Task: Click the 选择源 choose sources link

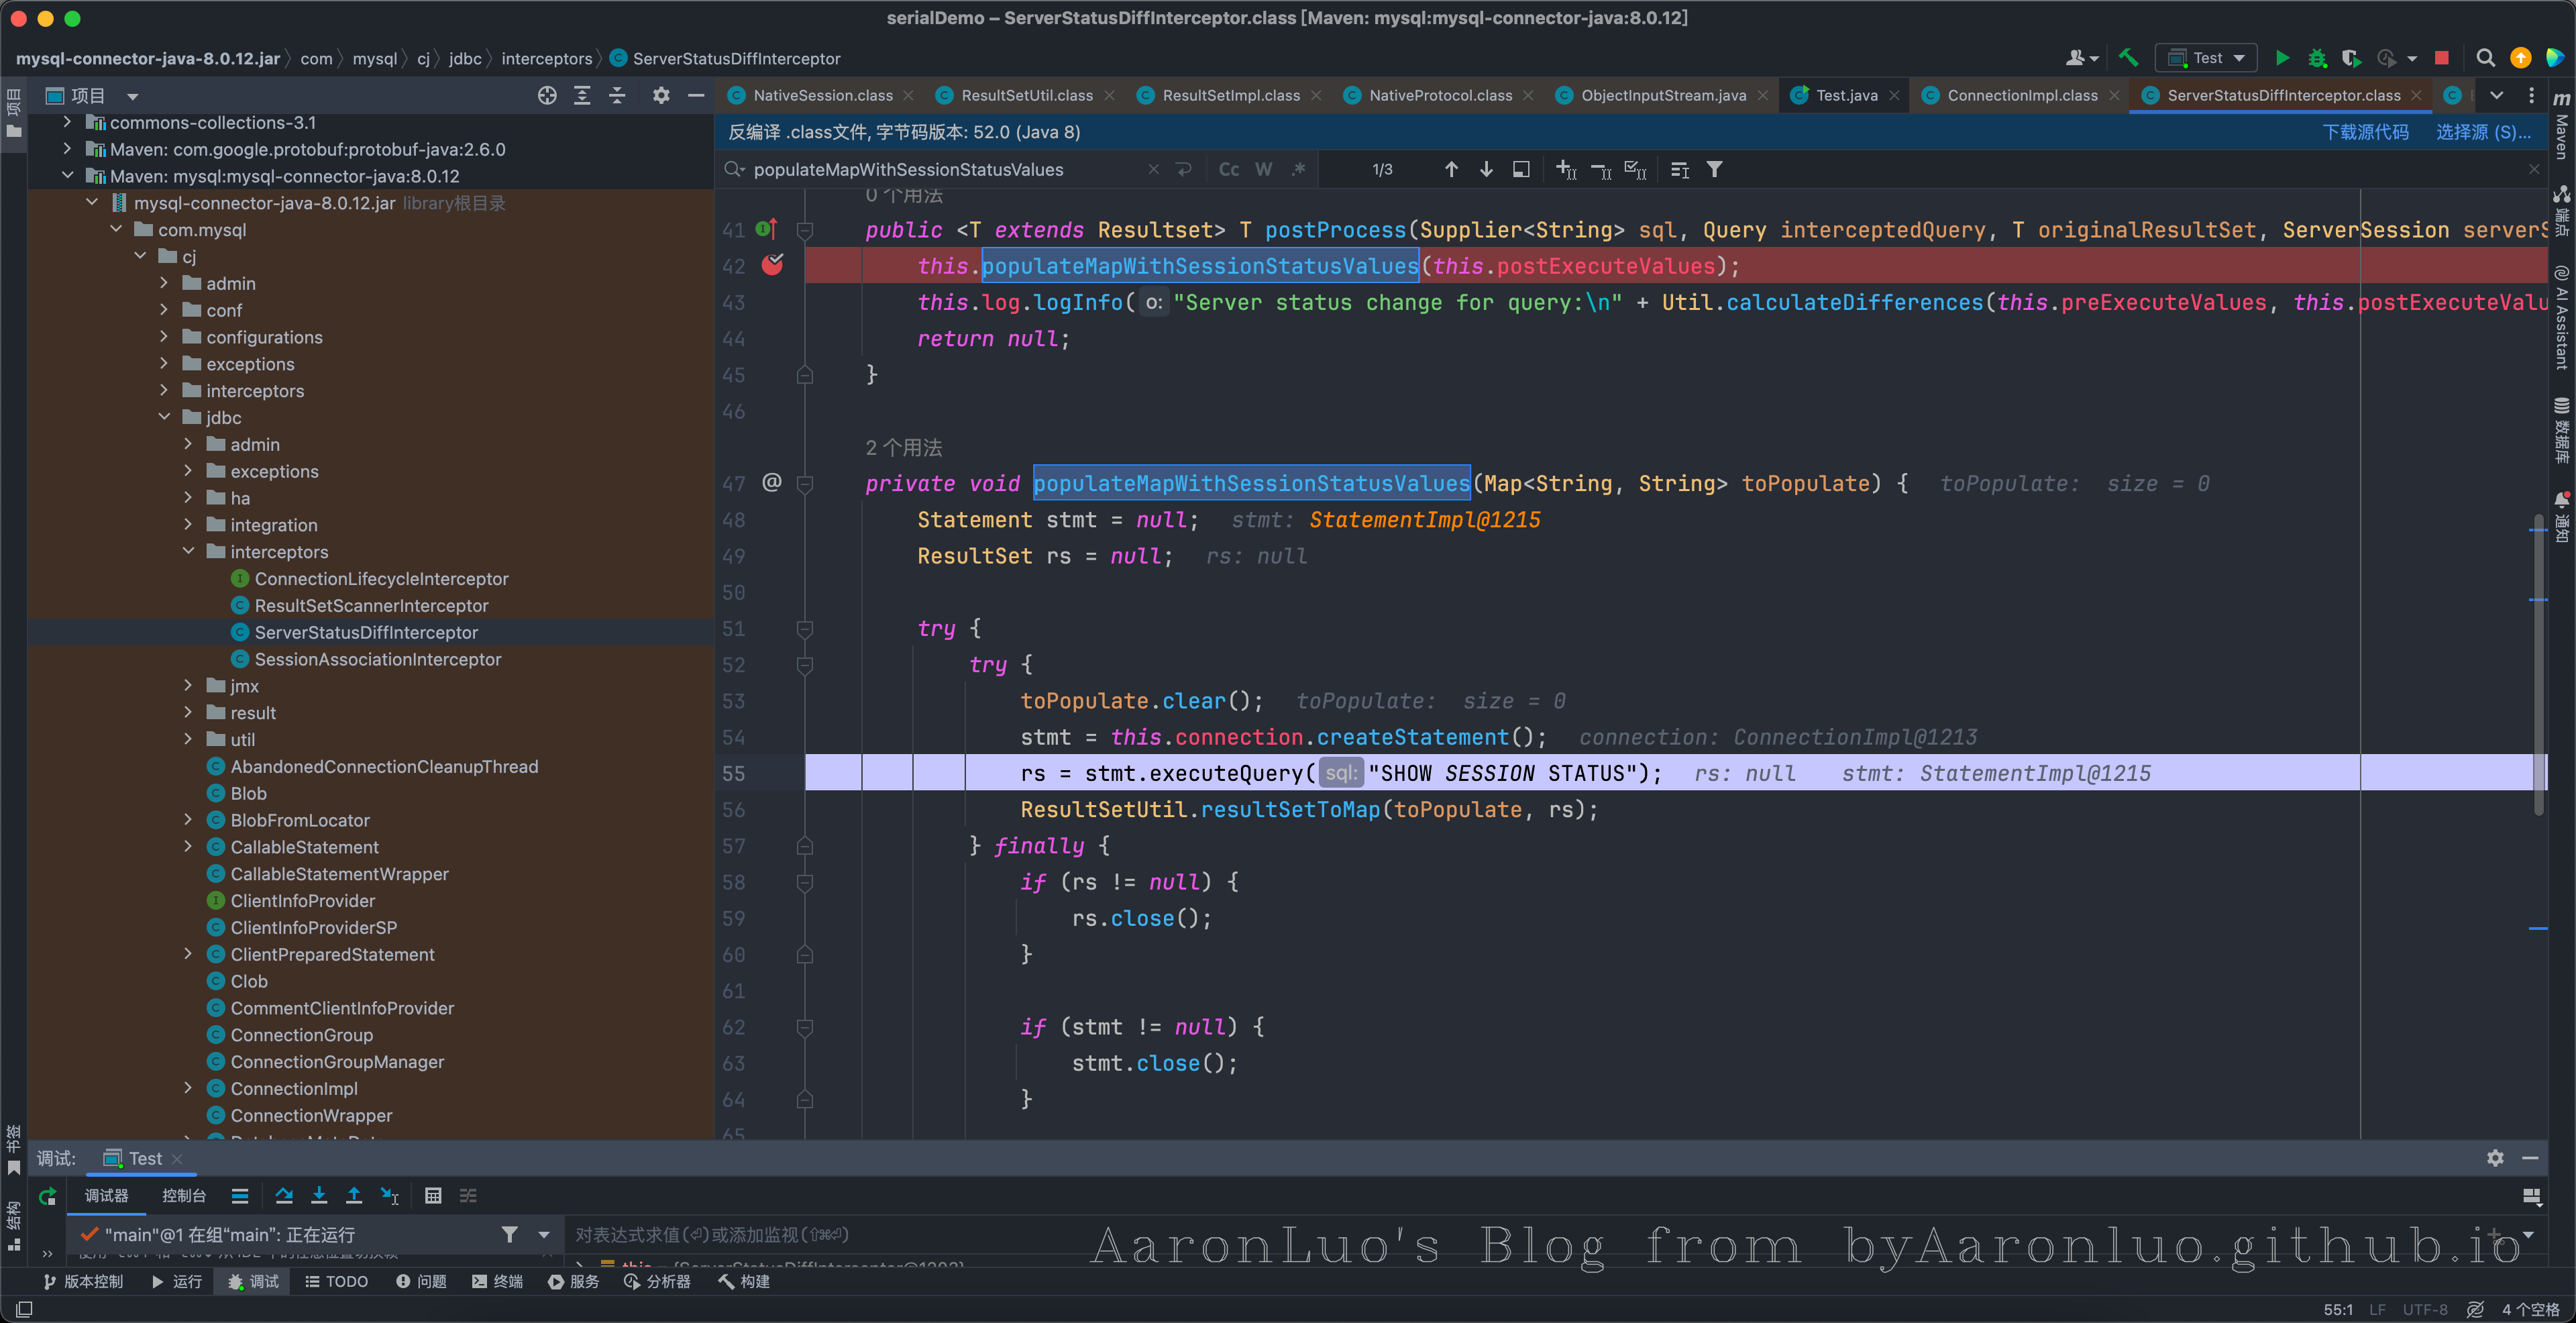Action: [x=2482, y=132]
